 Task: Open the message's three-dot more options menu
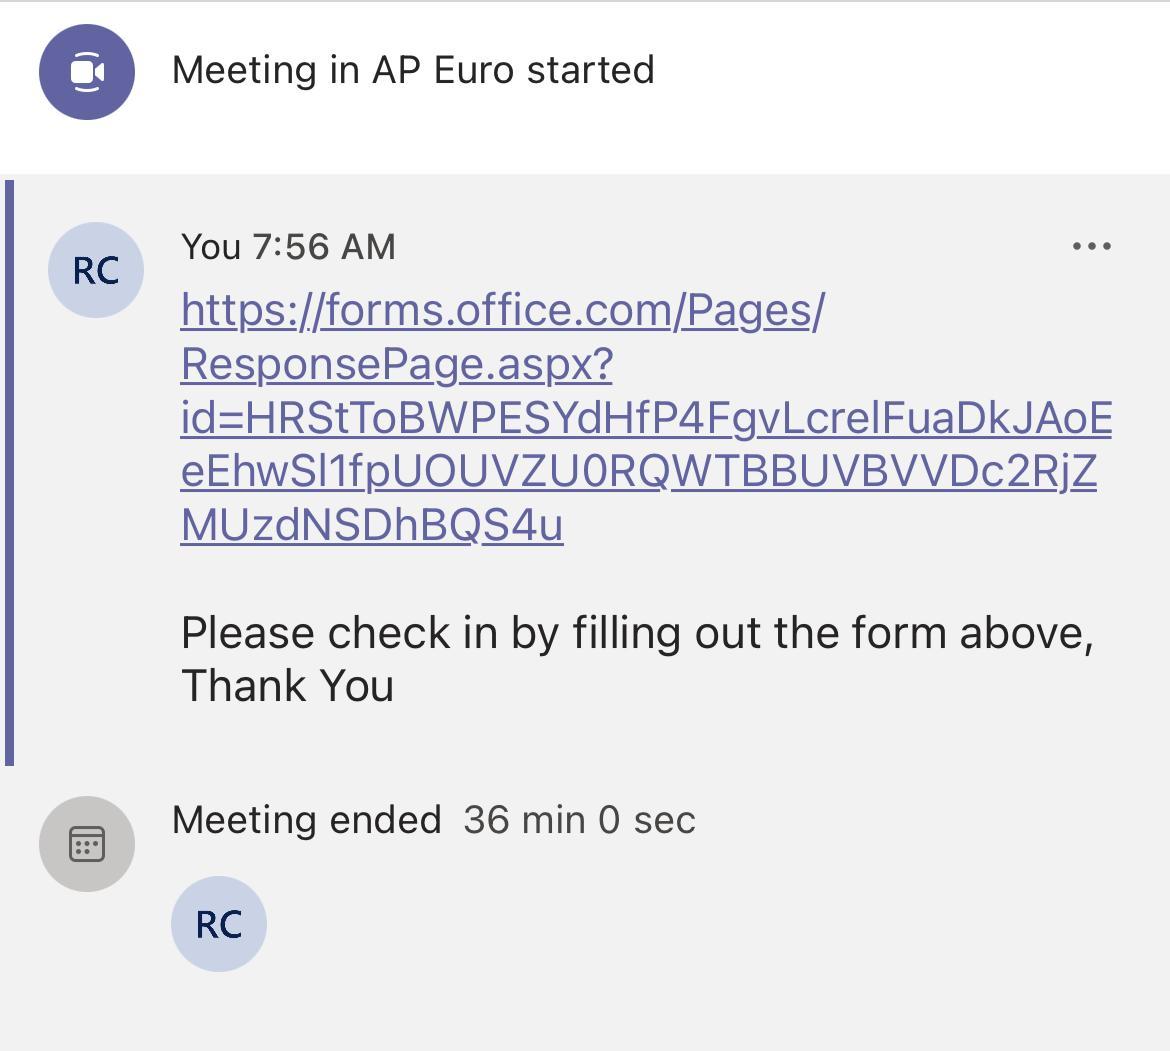pyautogui.click(x=1091, y=246)
